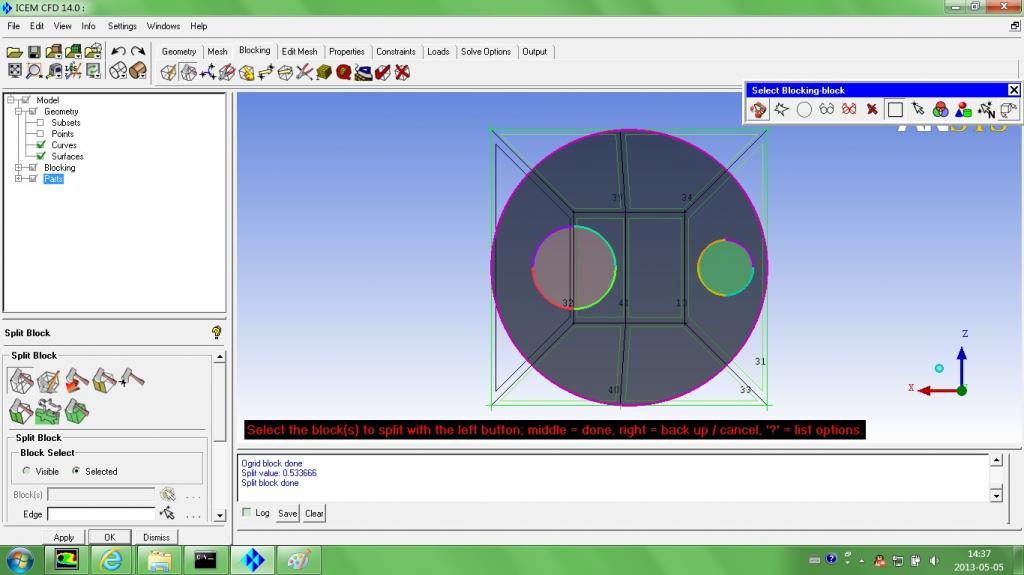1024x575 pixels.
Task: Click the Apply button
Action: click(x=64, y=537)
